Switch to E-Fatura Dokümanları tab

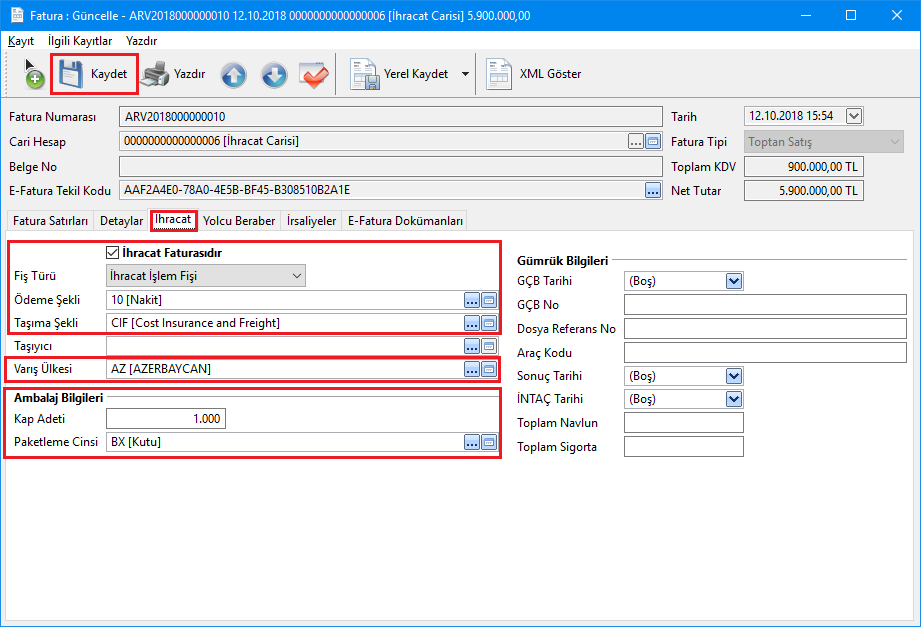click(x=405, y=221)
